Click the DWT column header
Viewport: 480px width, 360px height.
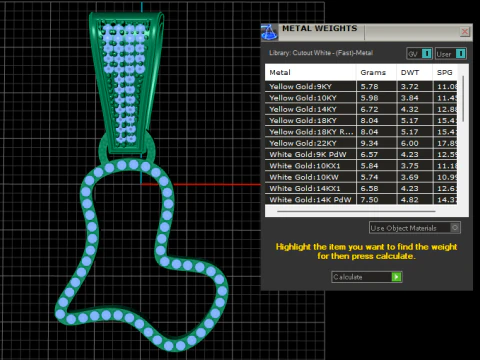tap(415, 72)
